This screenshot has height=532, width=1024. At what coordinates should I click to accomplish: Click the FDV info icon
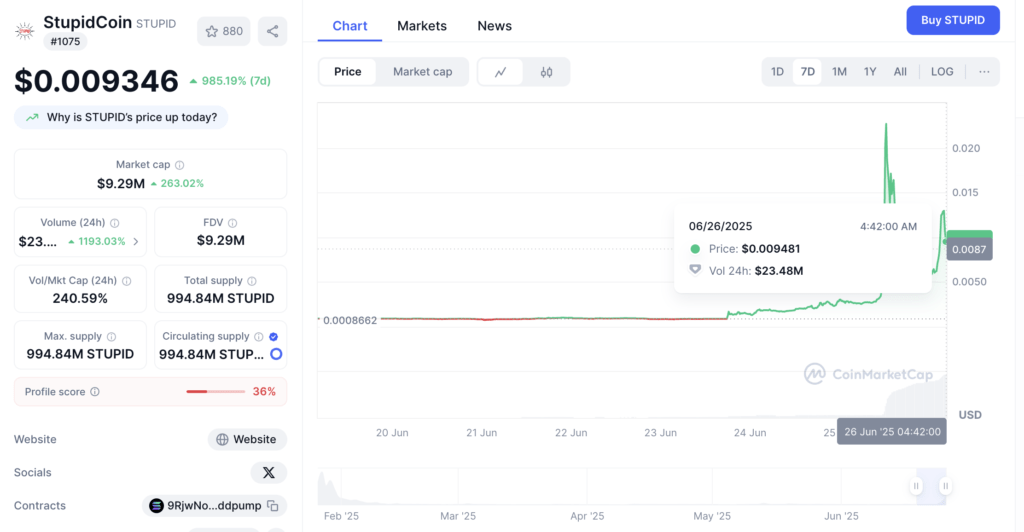pos(232,223)
